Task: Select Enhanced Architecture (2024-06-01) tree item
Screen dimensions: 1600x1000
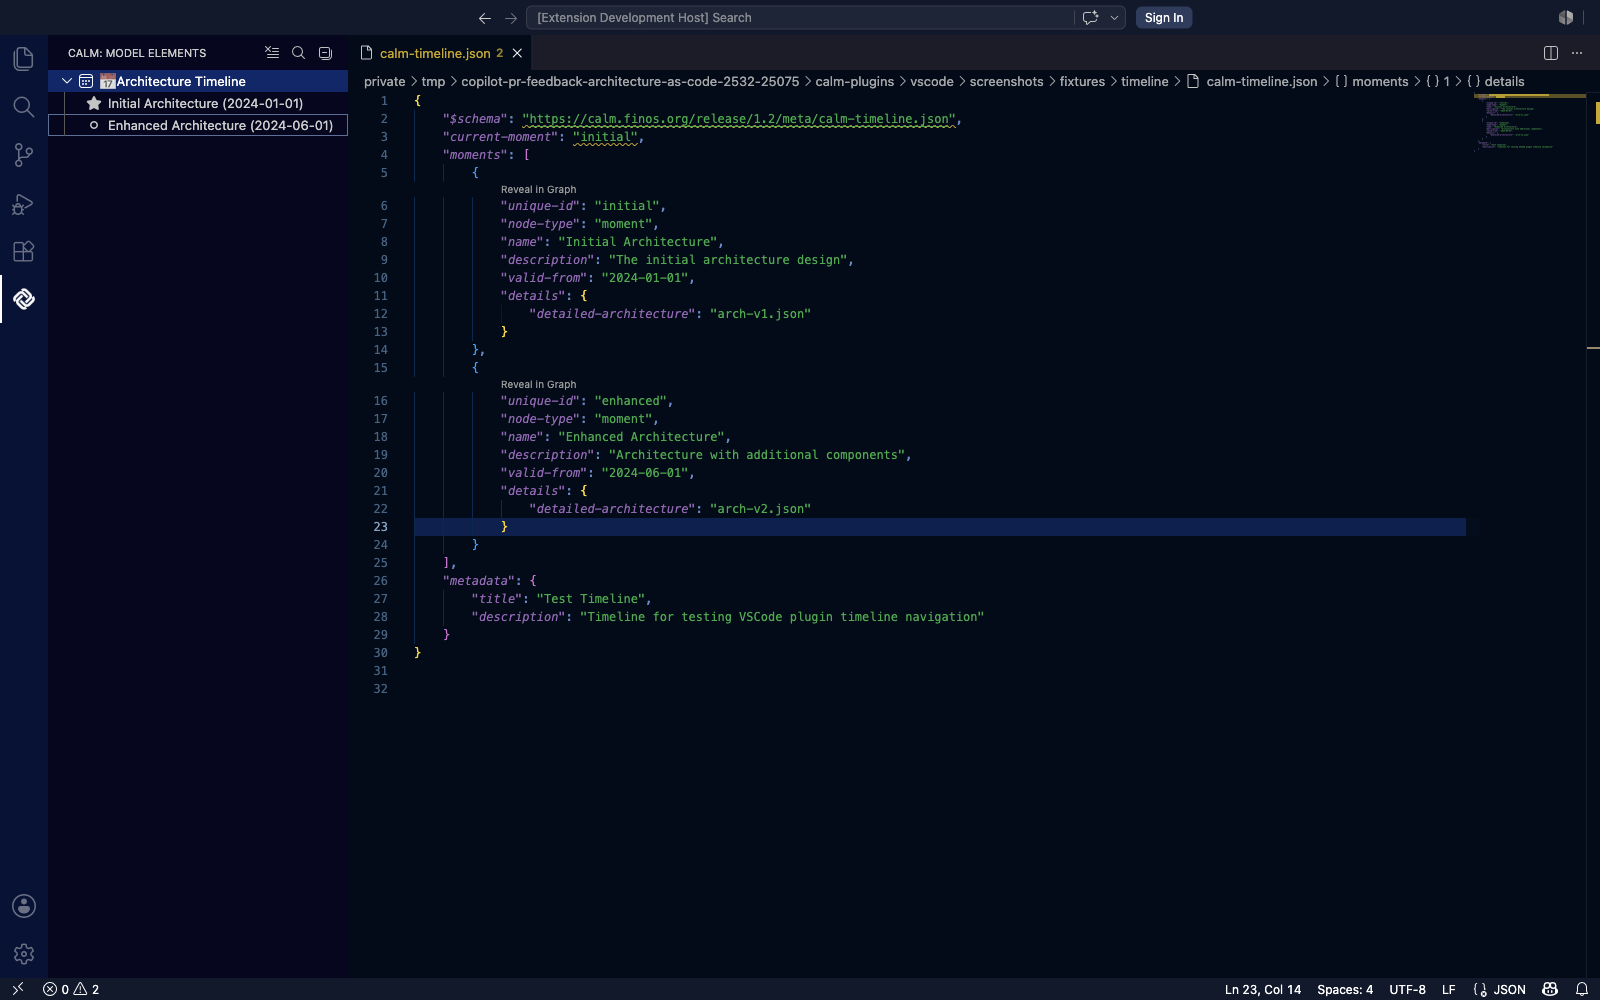Action: (x=198, y=125)
